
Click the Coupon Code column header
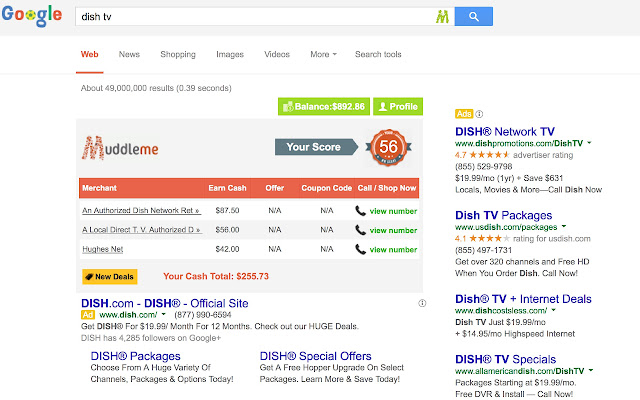[x=327, y=188]
